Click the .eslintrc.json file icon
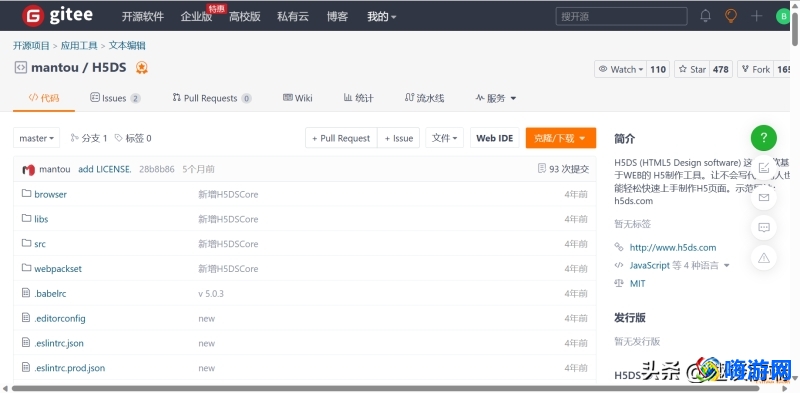The image size is (800, 393). [26, 342]
